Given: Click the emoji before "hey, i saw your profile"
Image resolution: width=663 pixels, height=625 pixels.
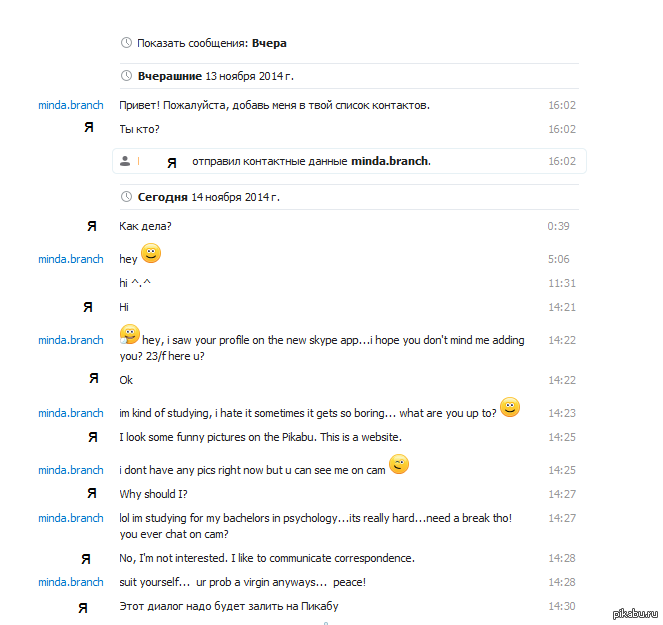Looking at the screenshot, I should click(x=129, y=335).
